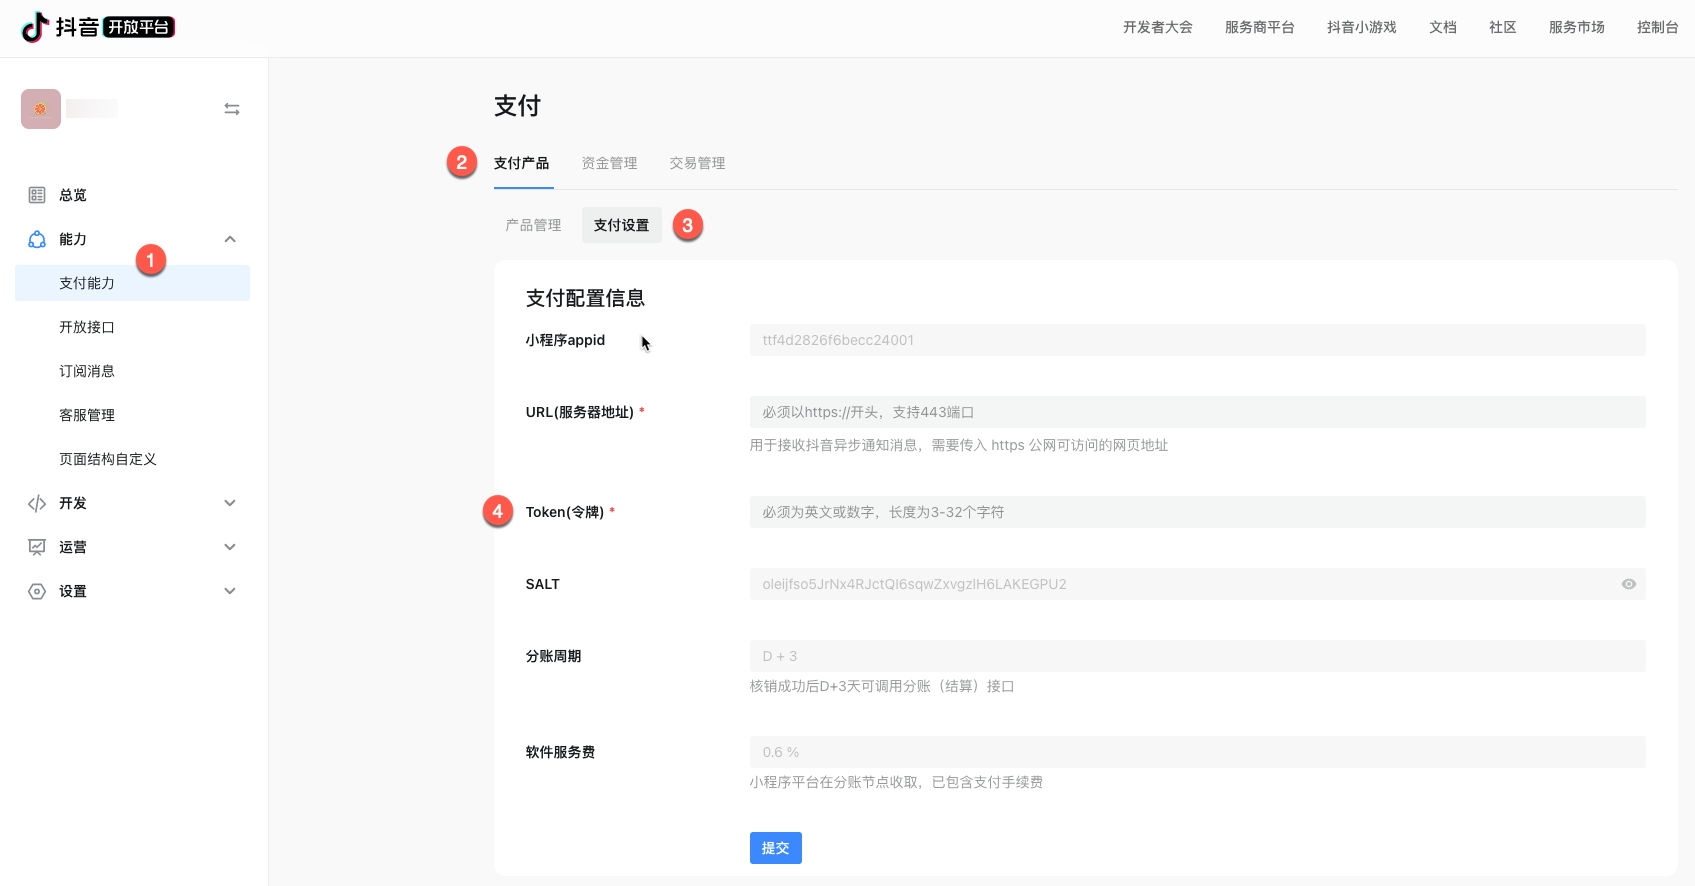1695x886 pixels.
Task: Click the 提交 submit button
Action: [x=775, y=848]
